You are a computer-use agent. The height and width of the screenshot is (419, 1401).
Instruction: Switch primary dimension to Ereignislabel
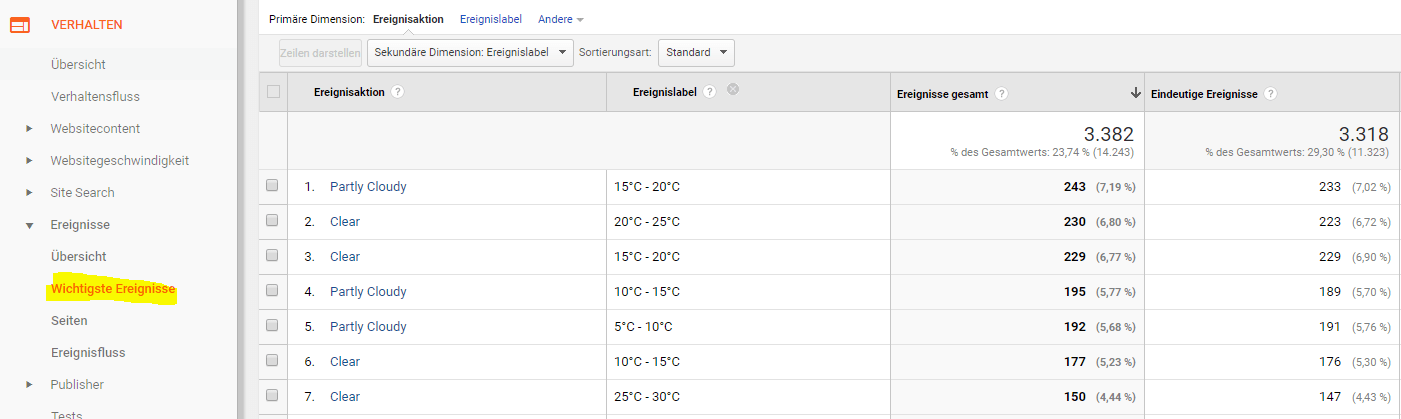coord(491,19)
